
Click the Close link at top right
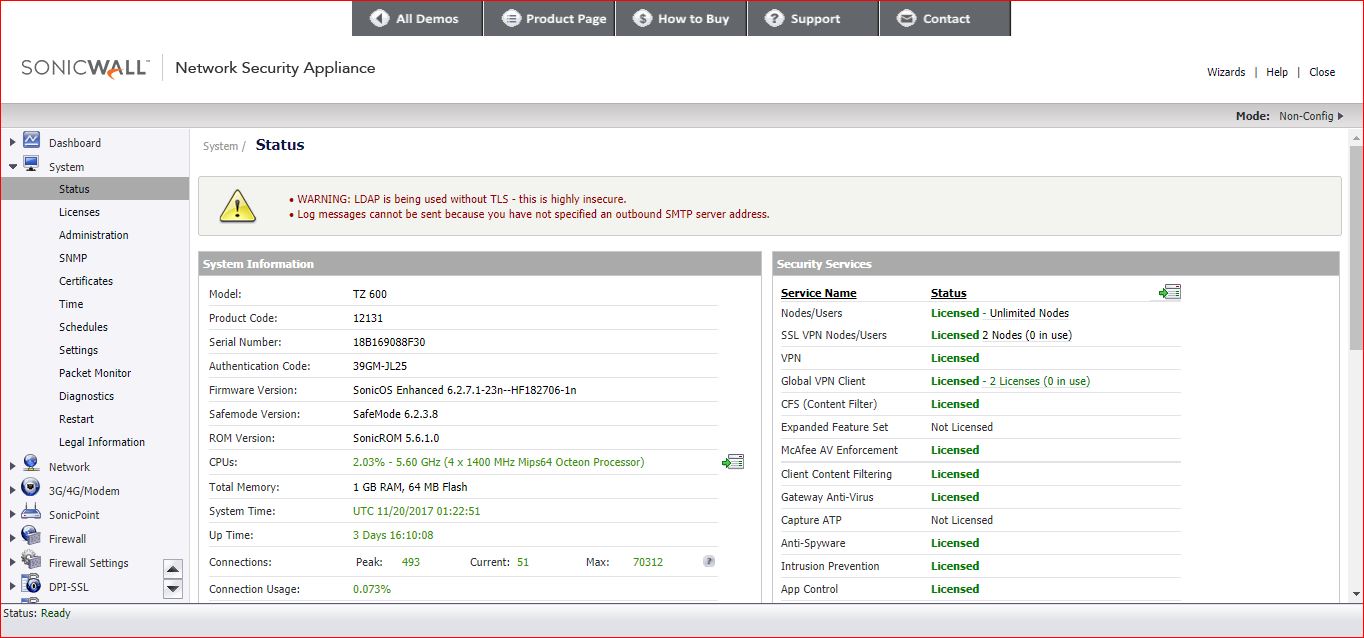[1322, 72]
